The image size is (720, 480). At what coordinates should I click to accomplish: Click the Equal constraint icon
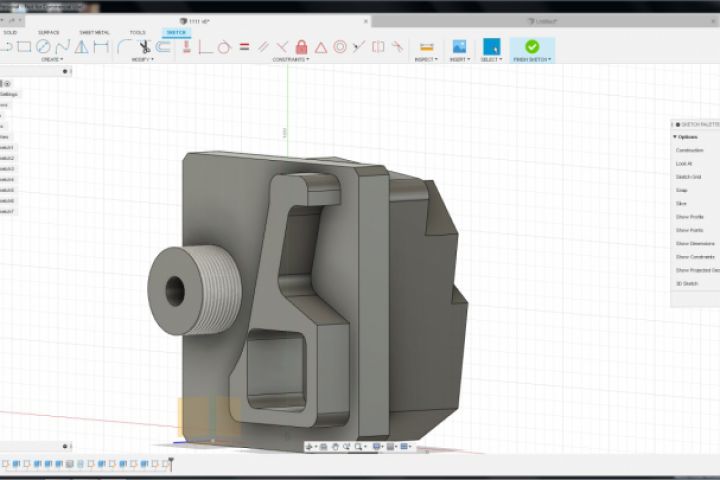pyautogui.click(x=244, y=47)
